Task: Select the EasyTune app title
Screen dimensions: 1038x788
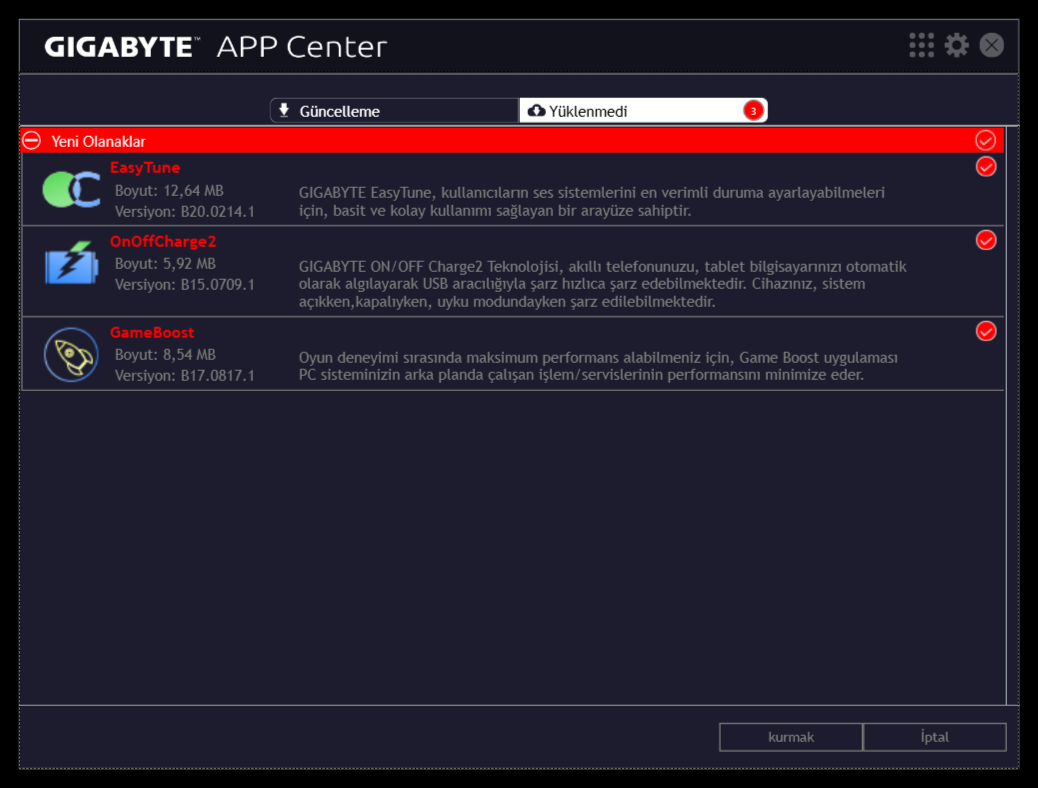Action: 145,167
